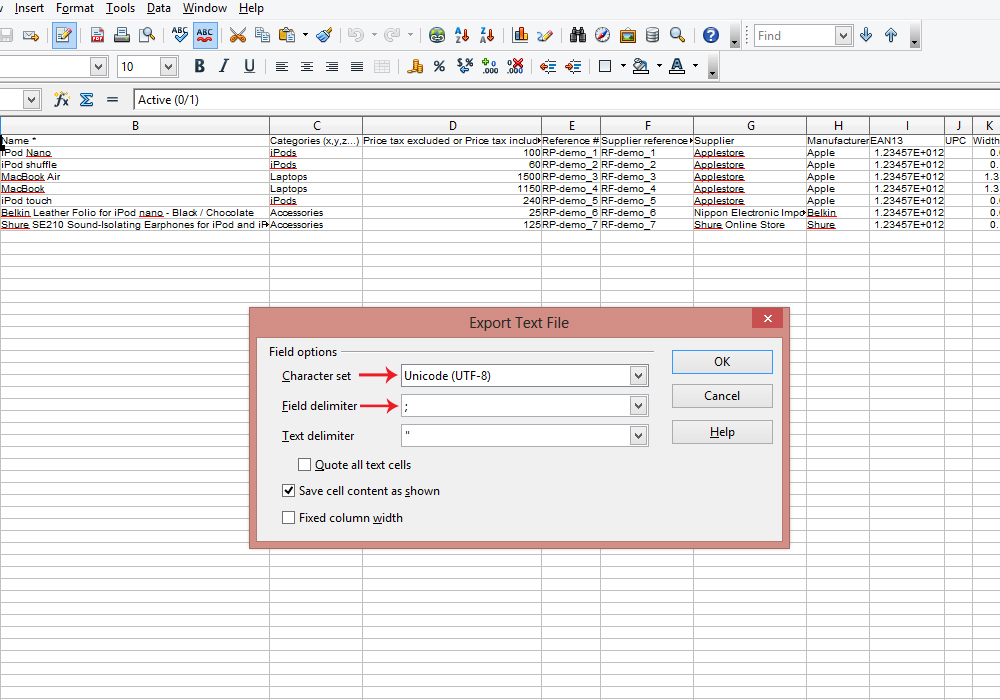Open the Help menu
The image size is (1000, 700).
pyautogui.click(x=251, y=8)
